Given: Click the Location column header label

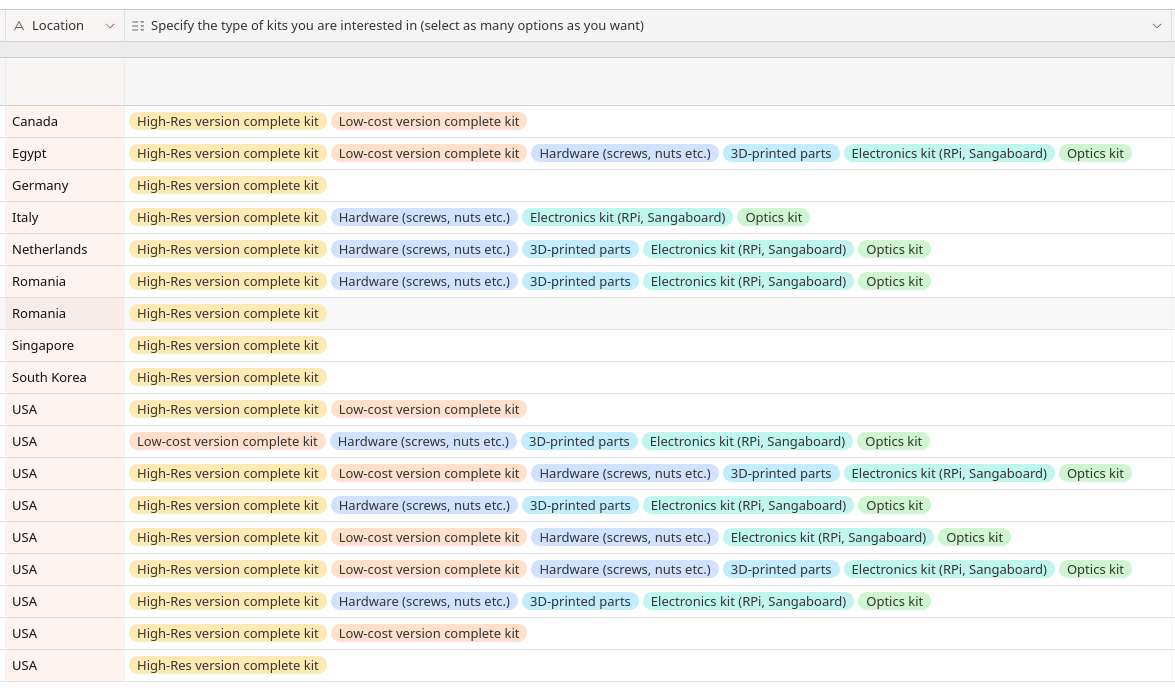Looking at the screenshot, I should tap(58, 26).
